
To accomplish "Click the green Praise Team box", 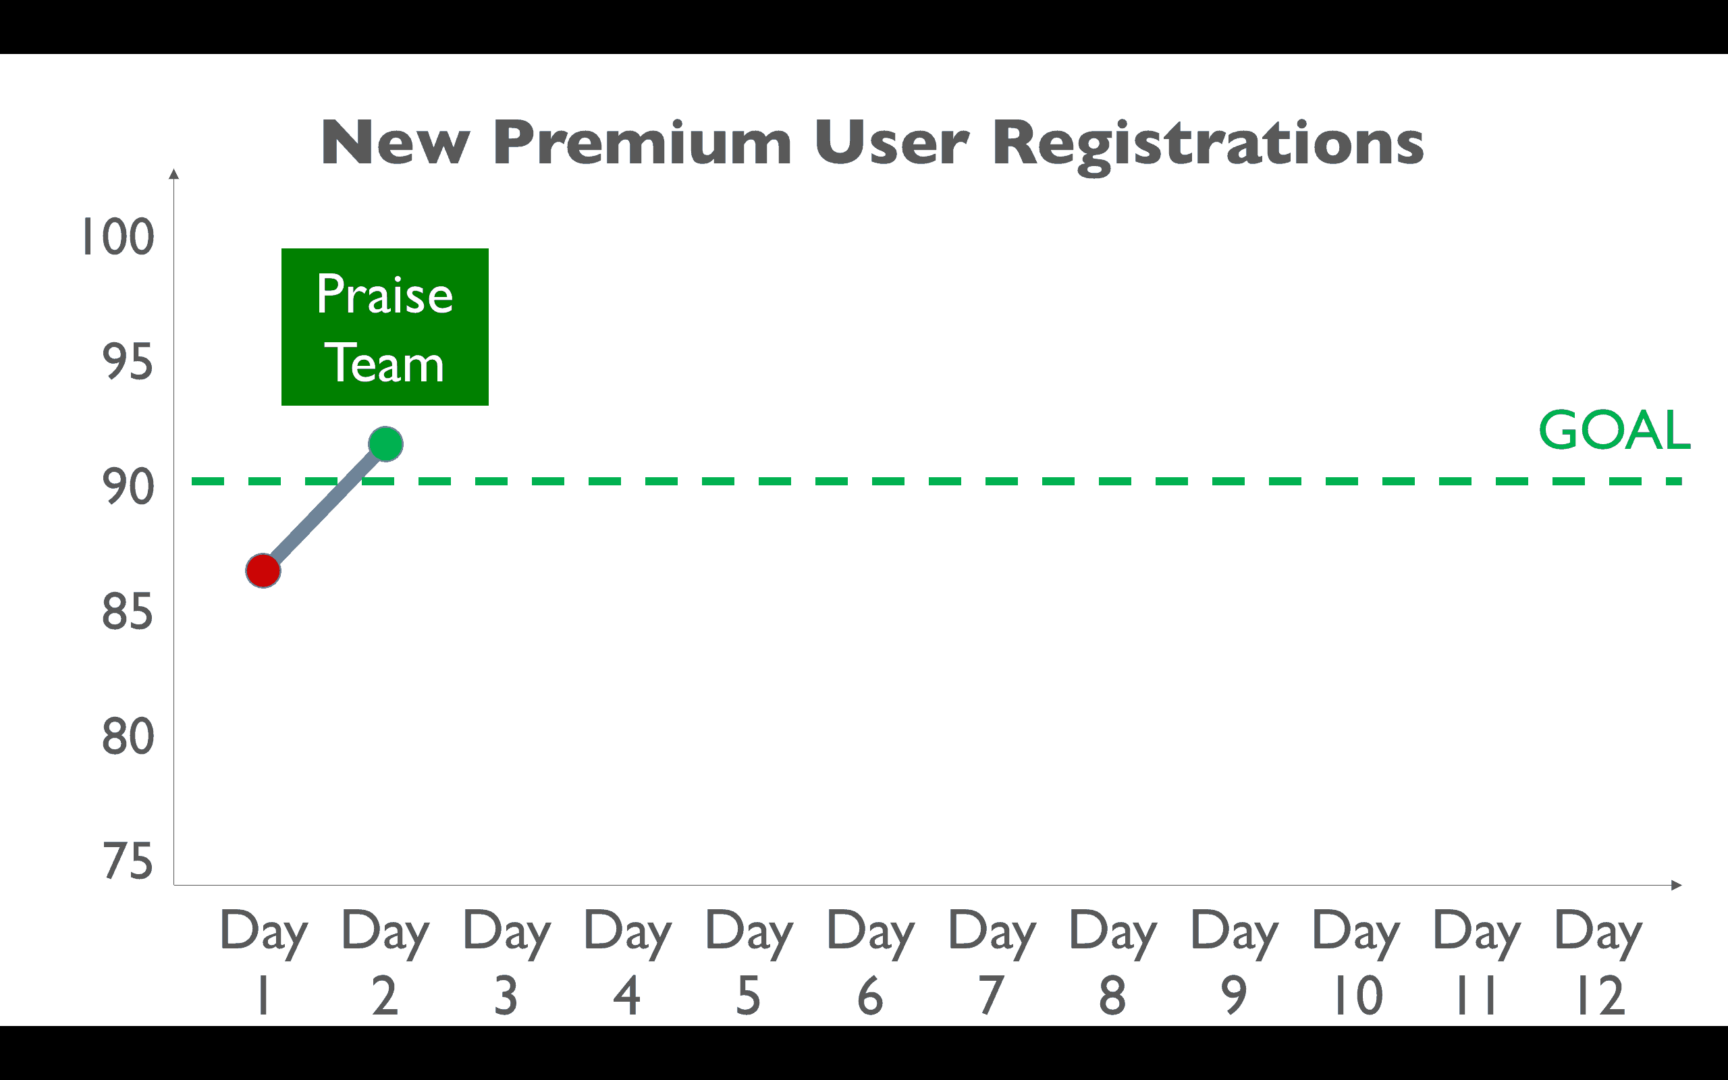I will [385, 327].
